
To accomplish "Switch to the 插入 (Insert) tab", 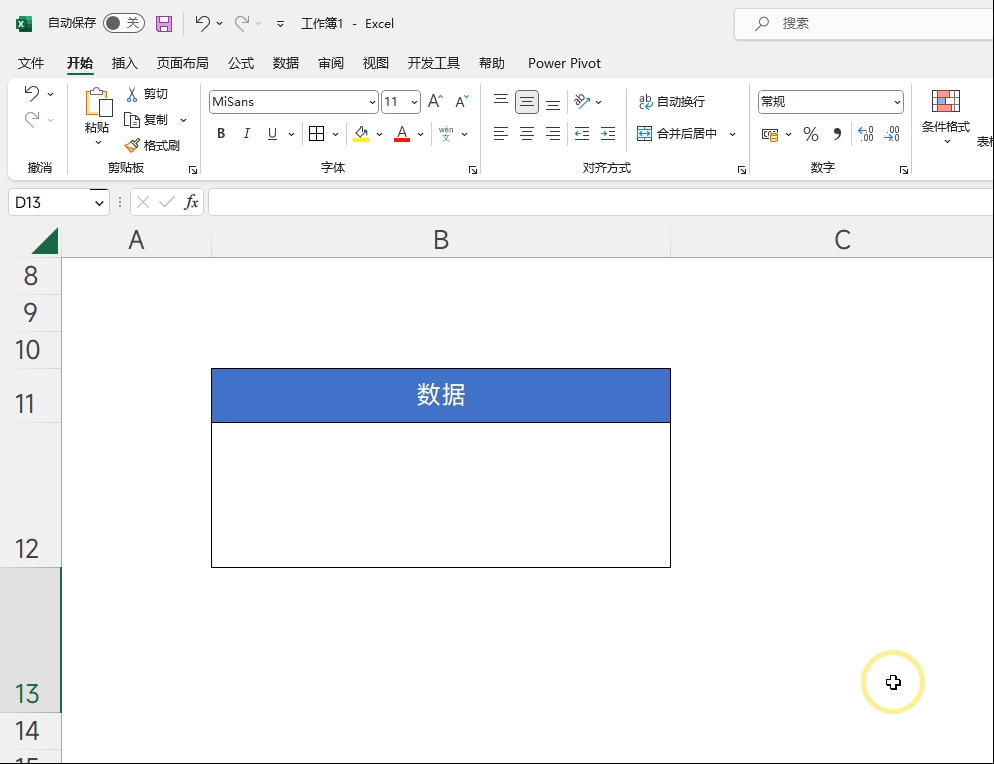I will (x=124, y=63).
